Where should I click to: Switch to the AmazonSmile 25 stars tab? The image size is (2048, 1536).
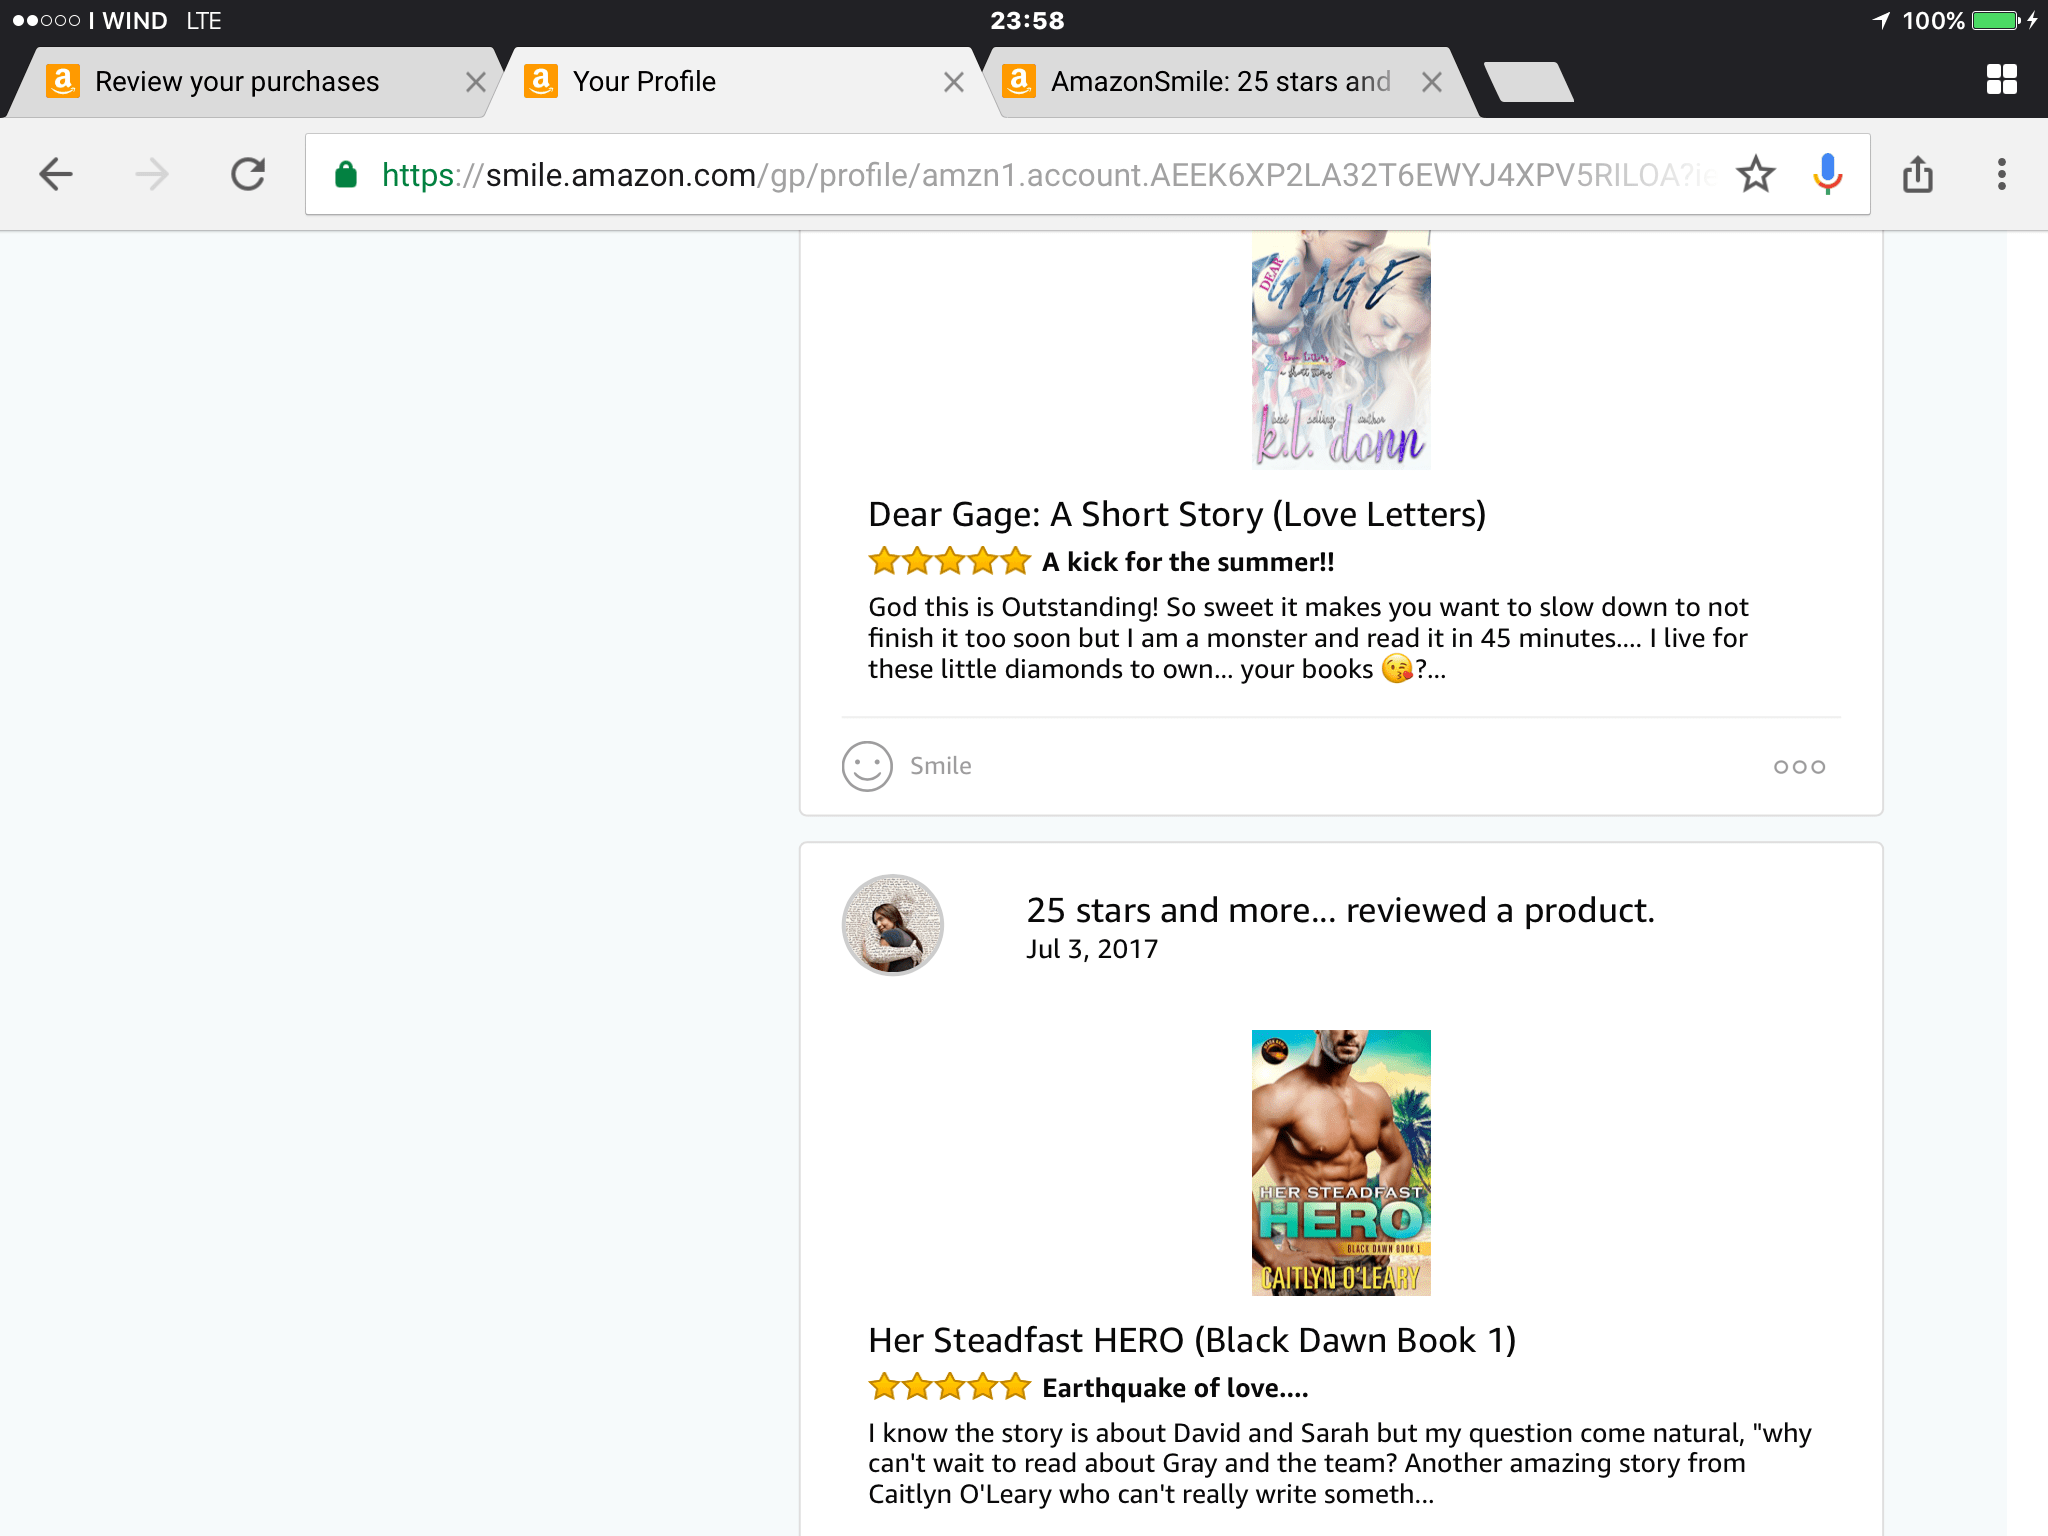pyautogui.click(x=1220, y=82)
